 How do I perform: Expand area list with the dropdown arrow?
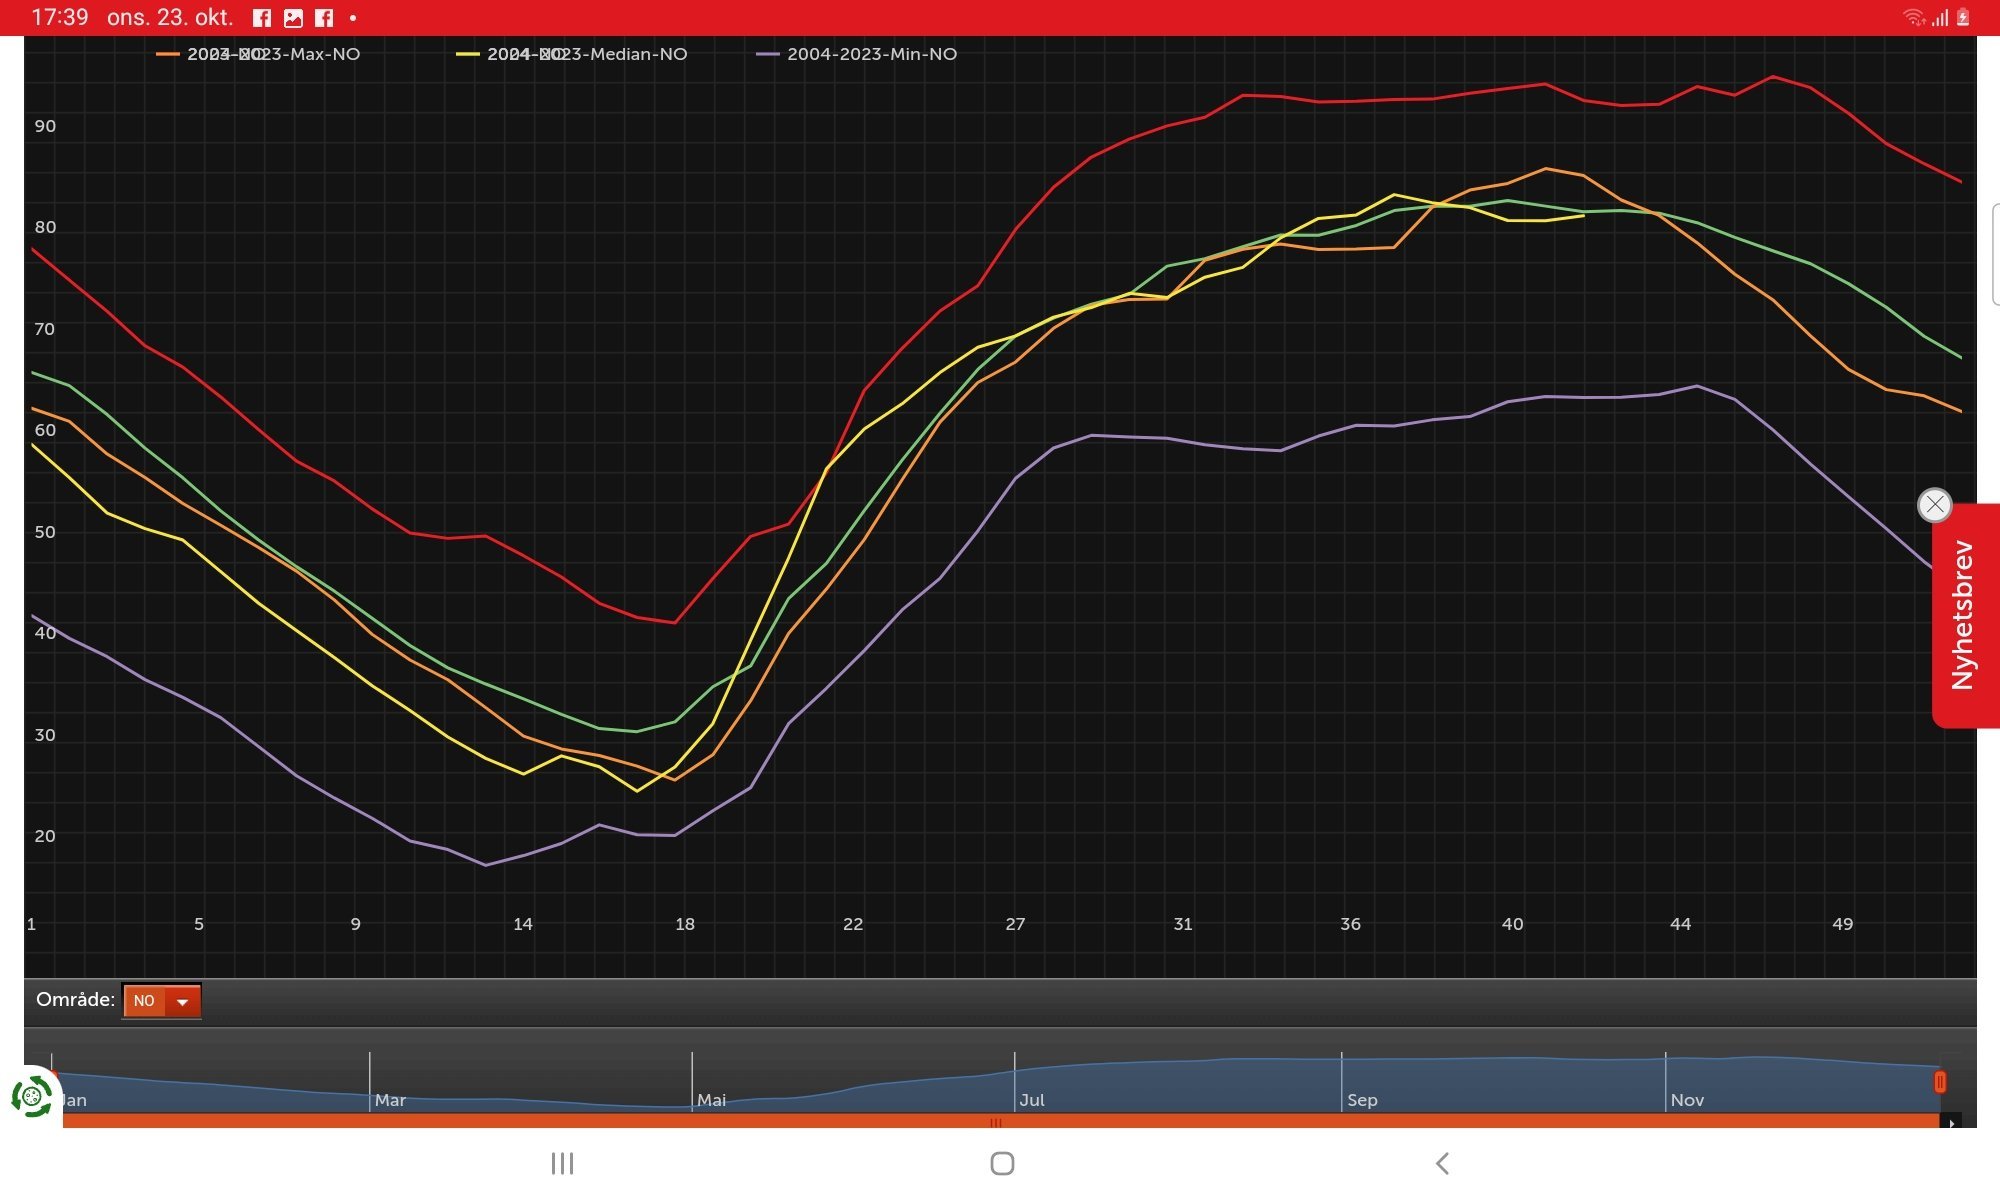[x=183, y=1001]
